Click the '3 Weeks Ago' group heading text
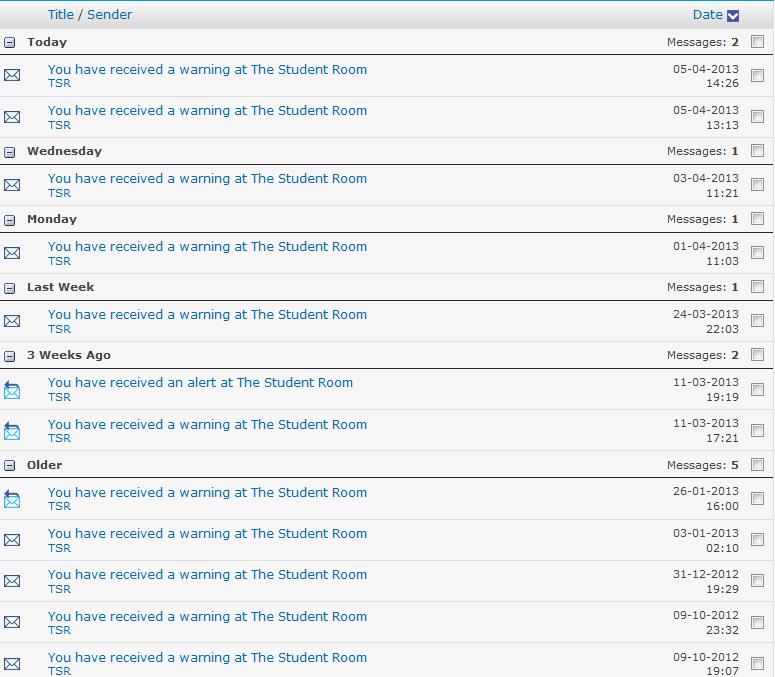This screenshot has height=677, width=775. pos(69,355)
